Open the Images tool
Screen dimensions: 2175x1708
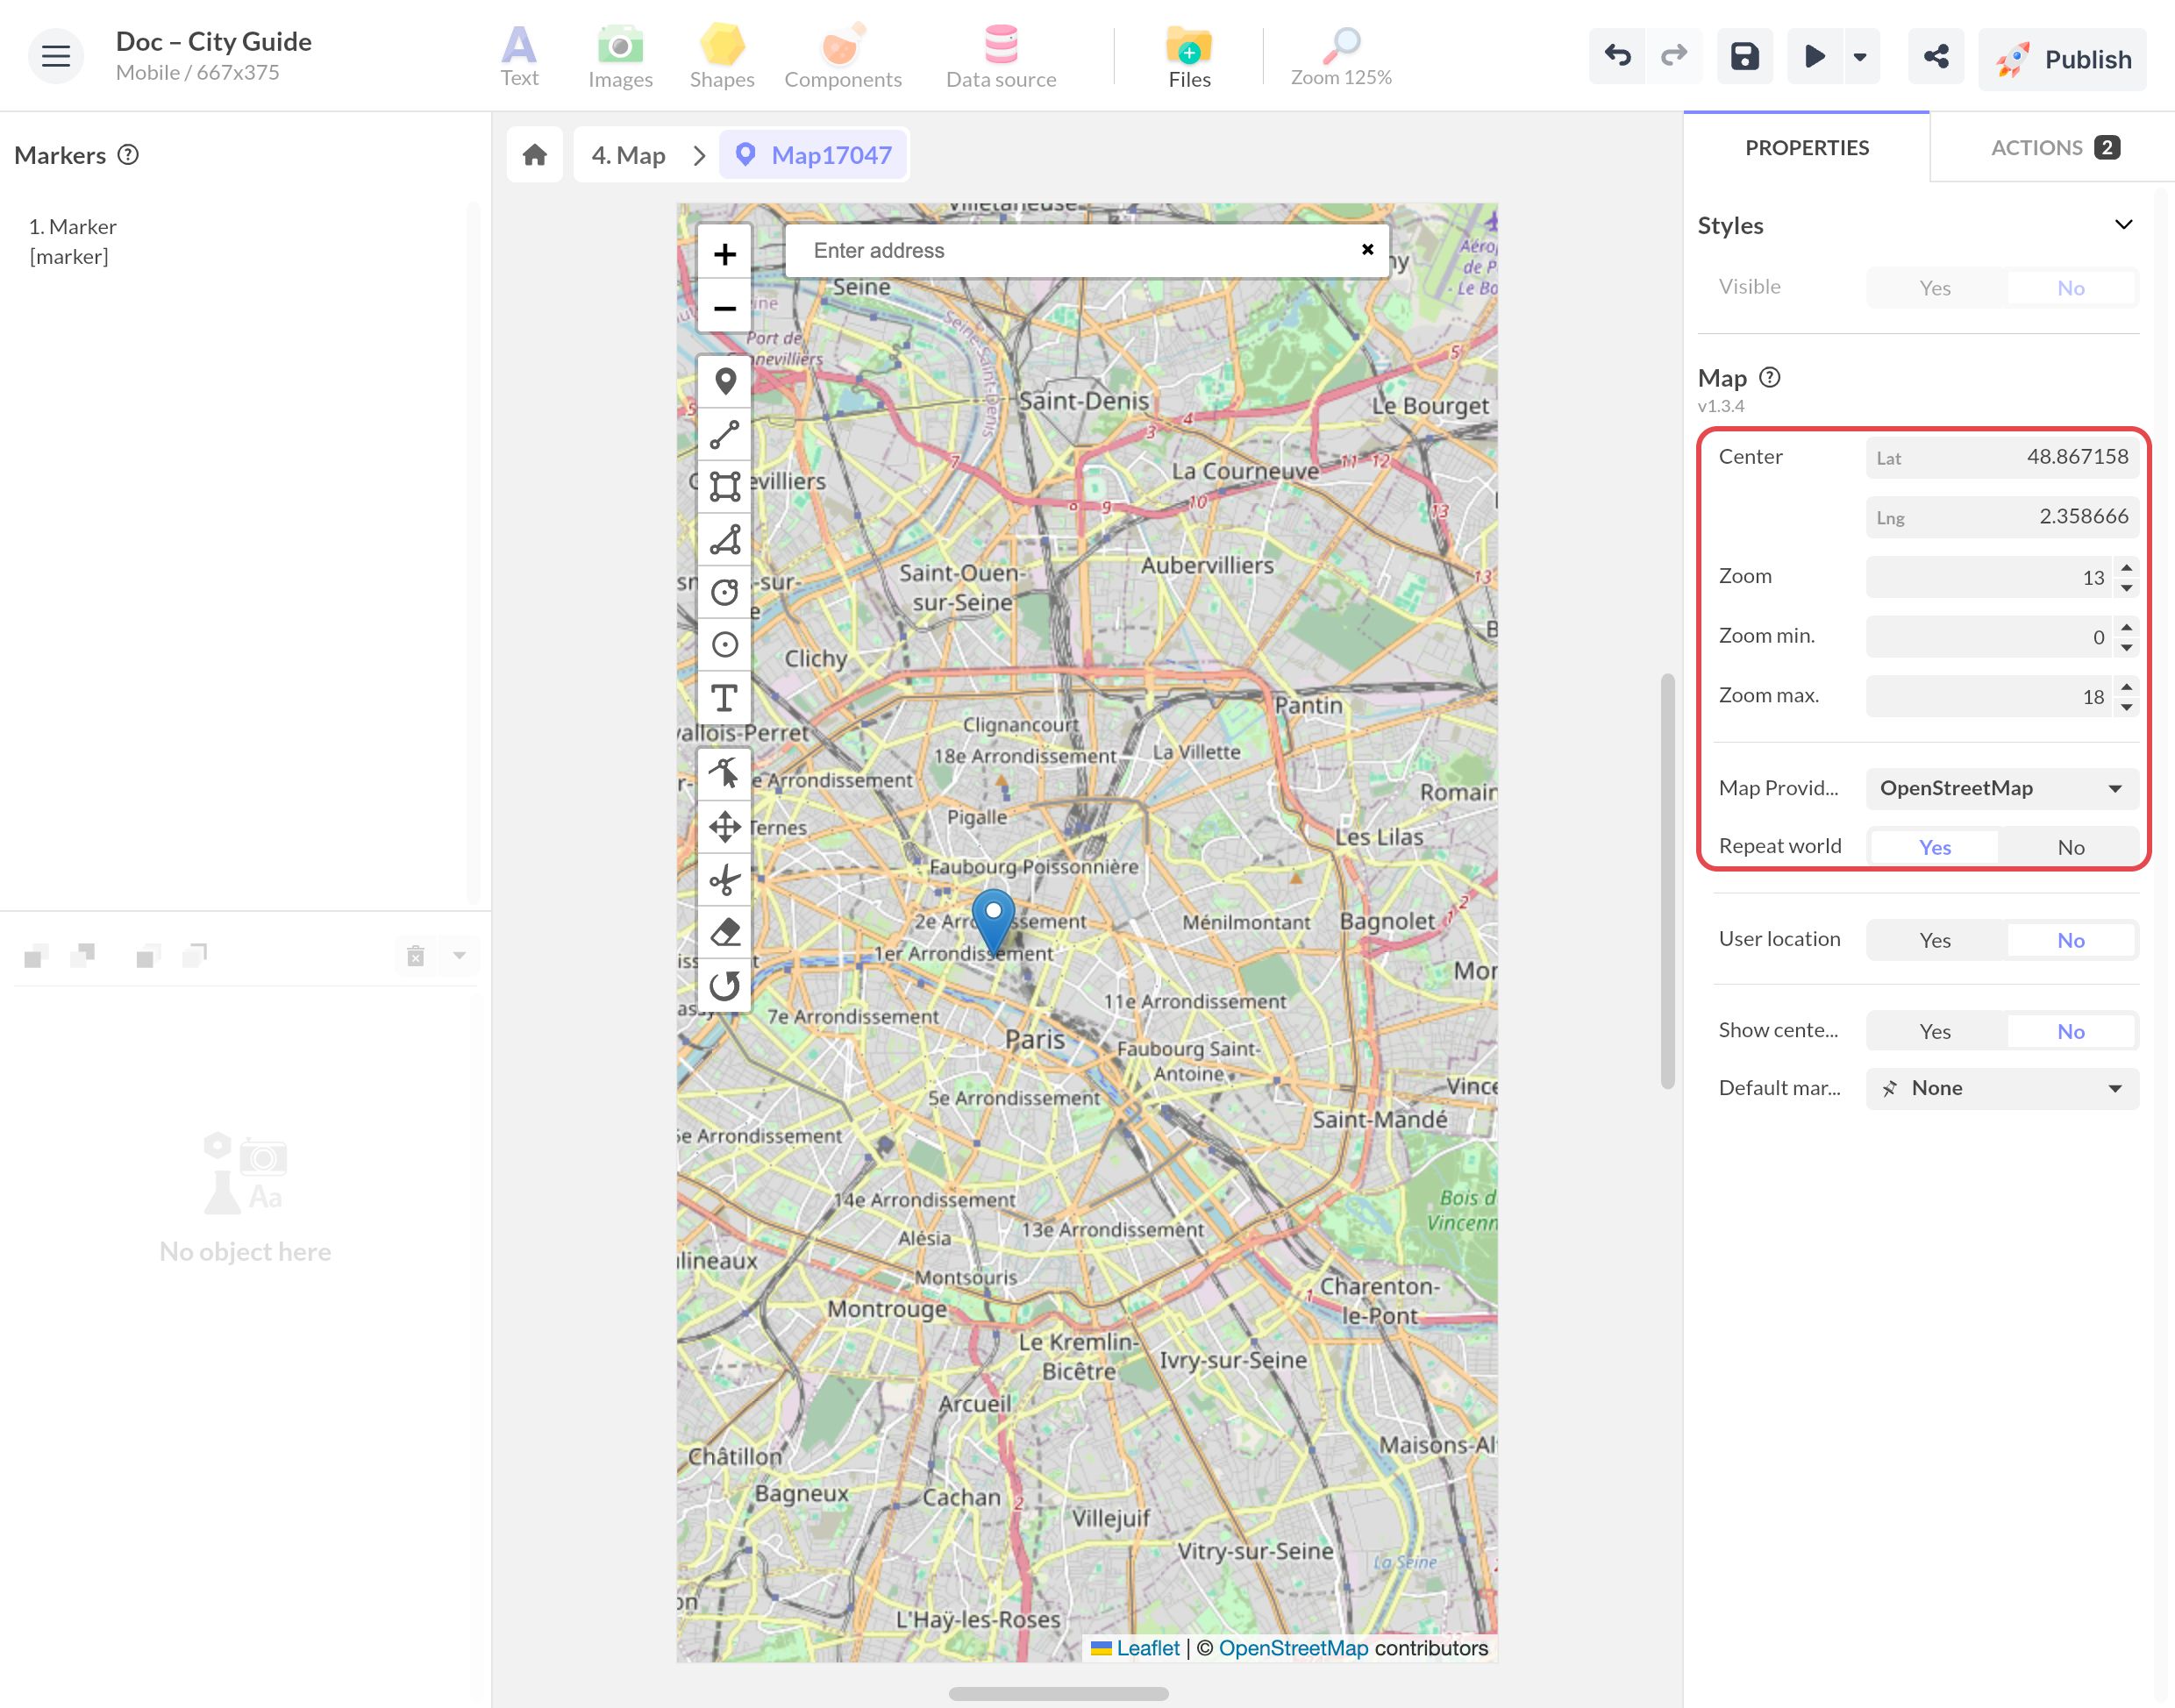(620, 56)
